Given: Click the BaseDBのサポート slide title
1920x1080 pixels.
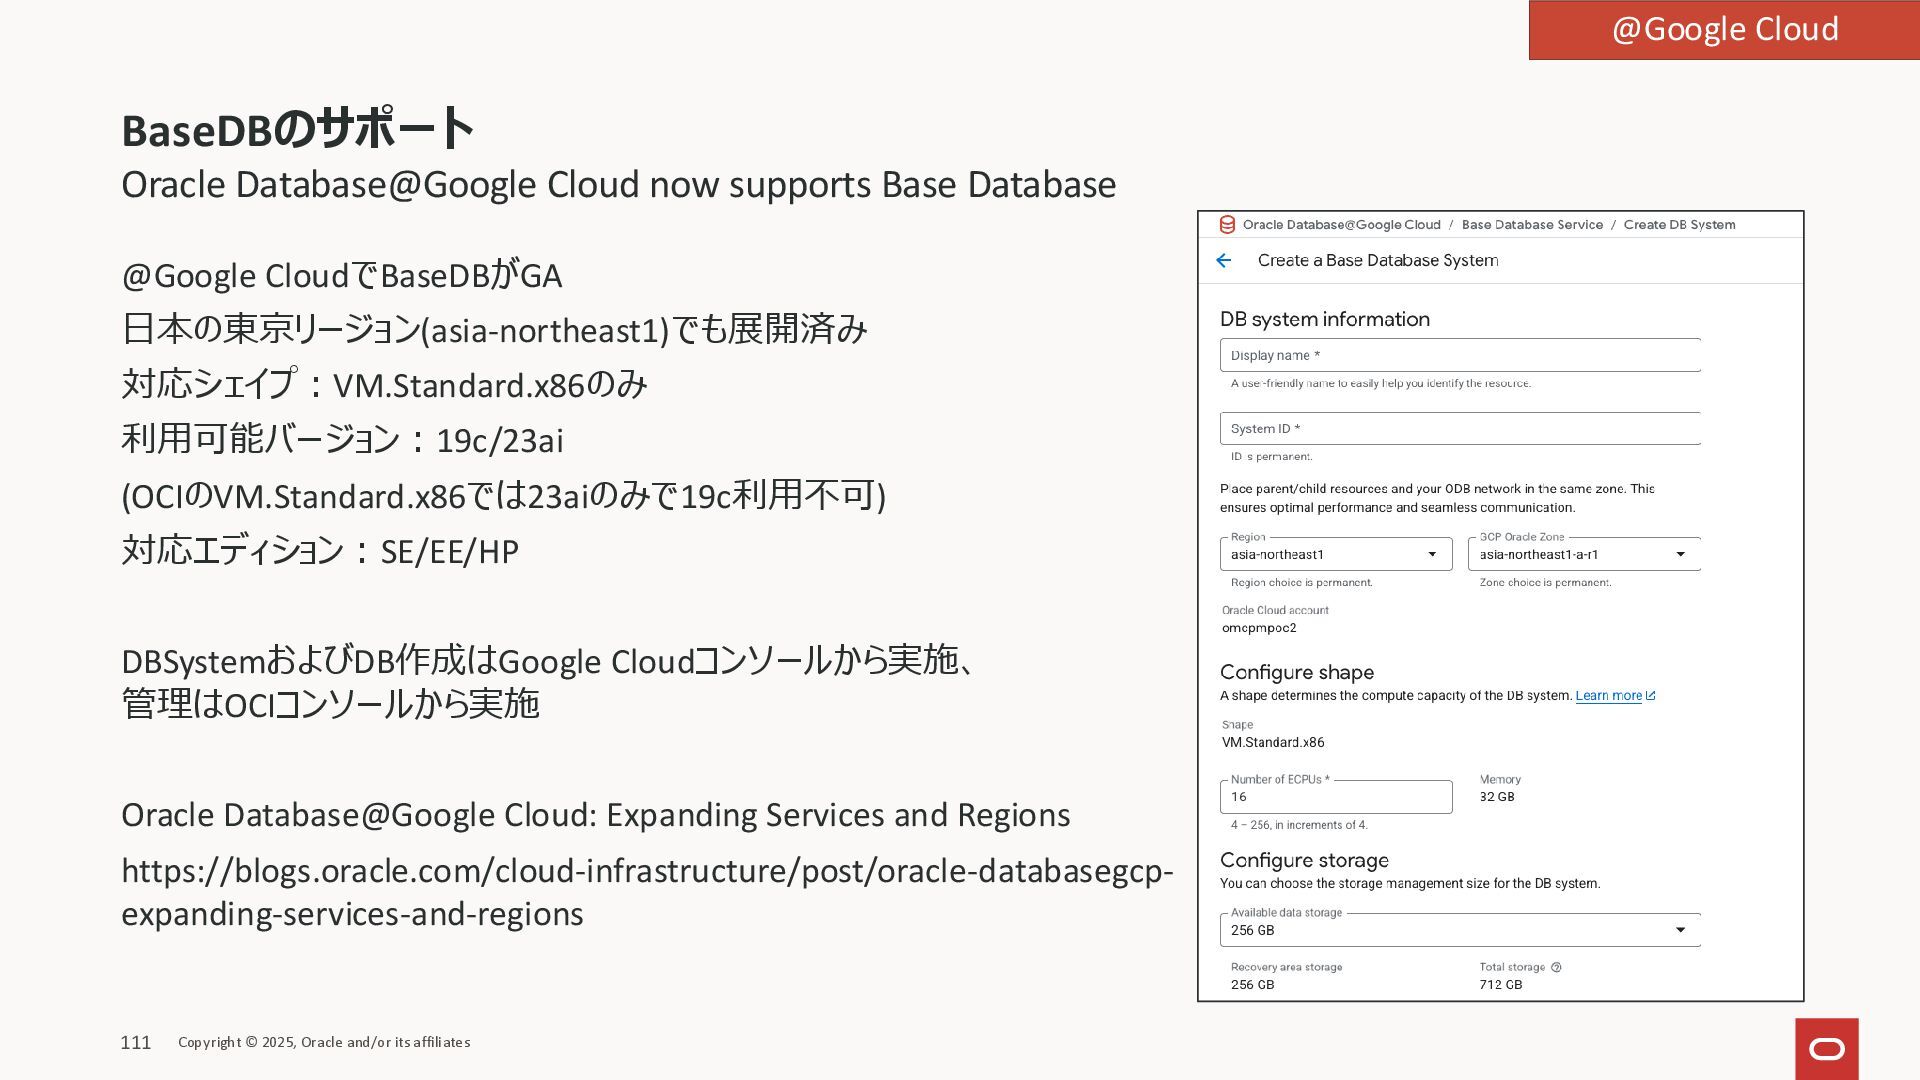Looking at the screenshot, I should click(x=297, y=130).
